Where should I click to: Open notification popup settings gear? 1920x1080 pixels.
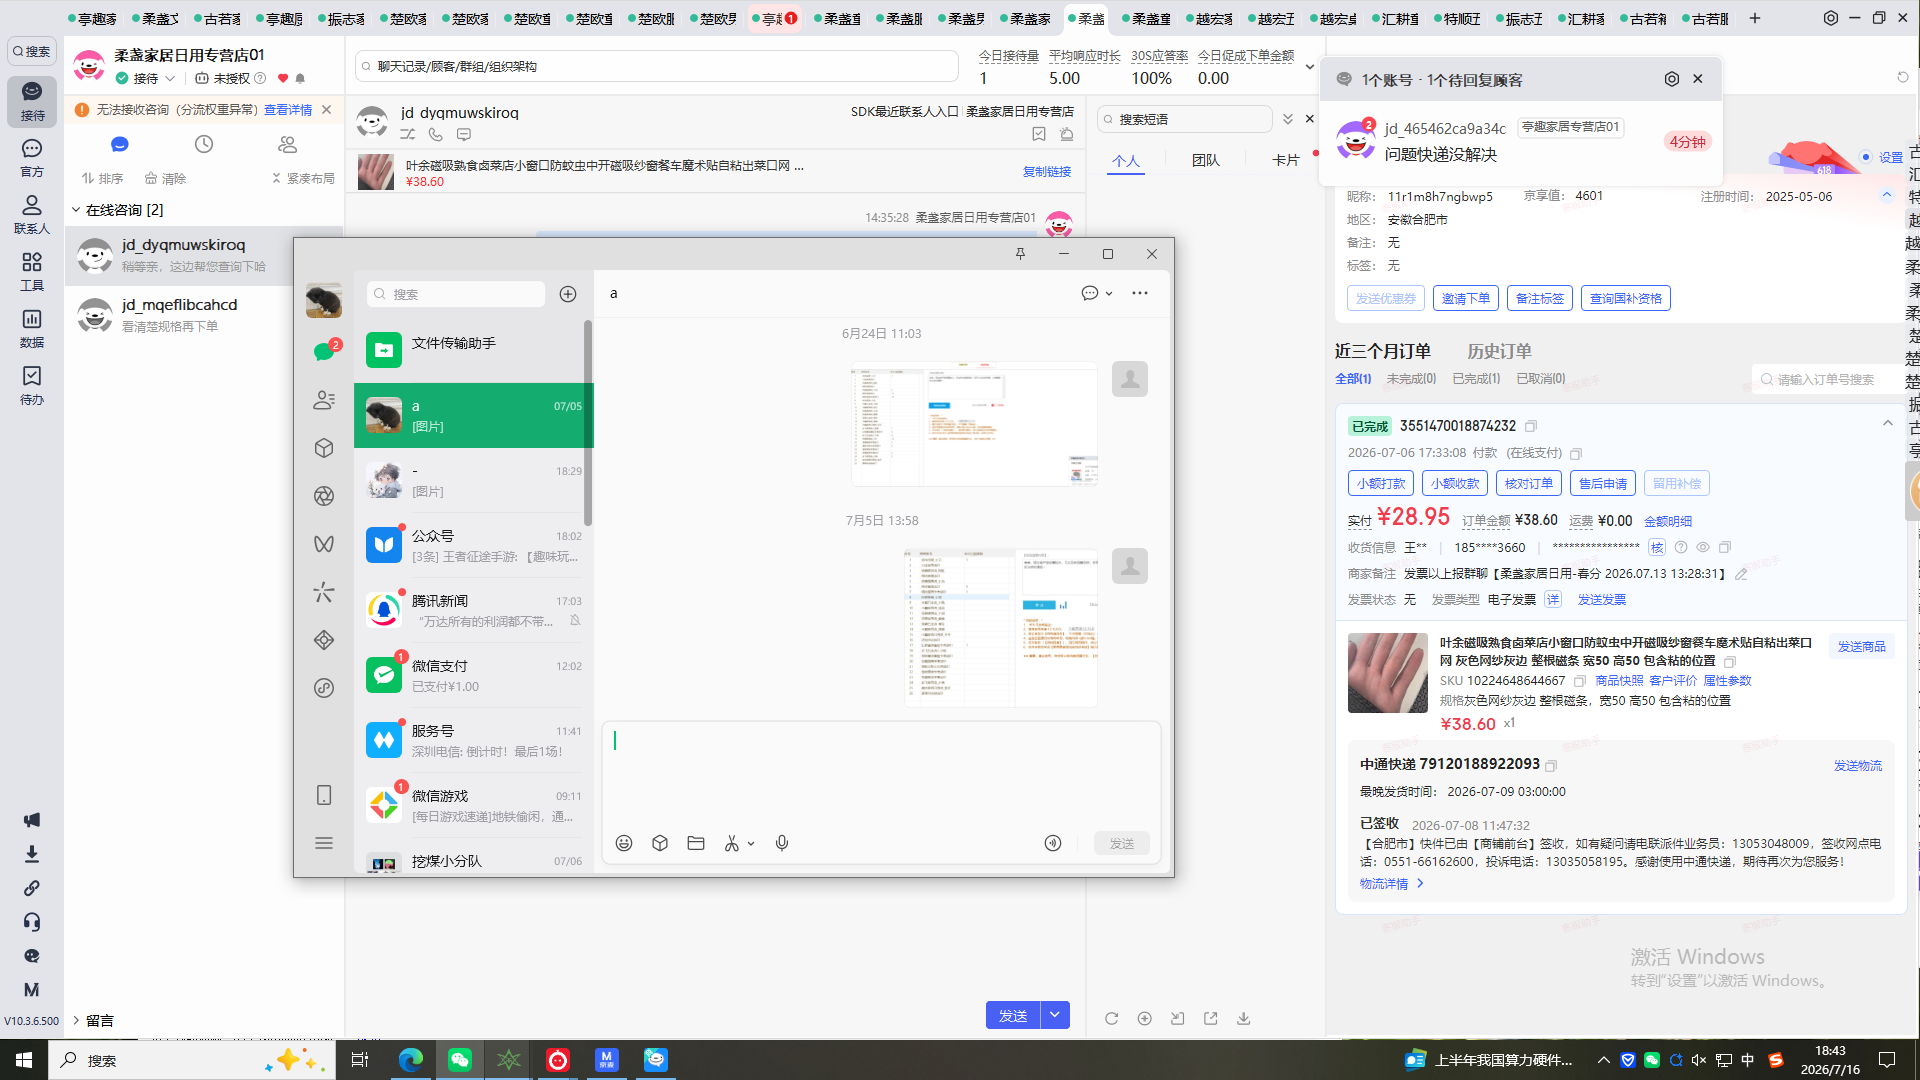(1671, 79)
